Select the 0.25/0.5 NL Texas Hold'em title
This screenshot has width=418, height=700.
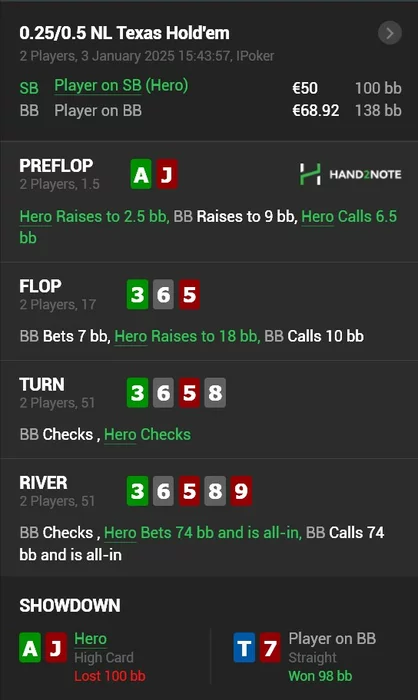point(124,33)
